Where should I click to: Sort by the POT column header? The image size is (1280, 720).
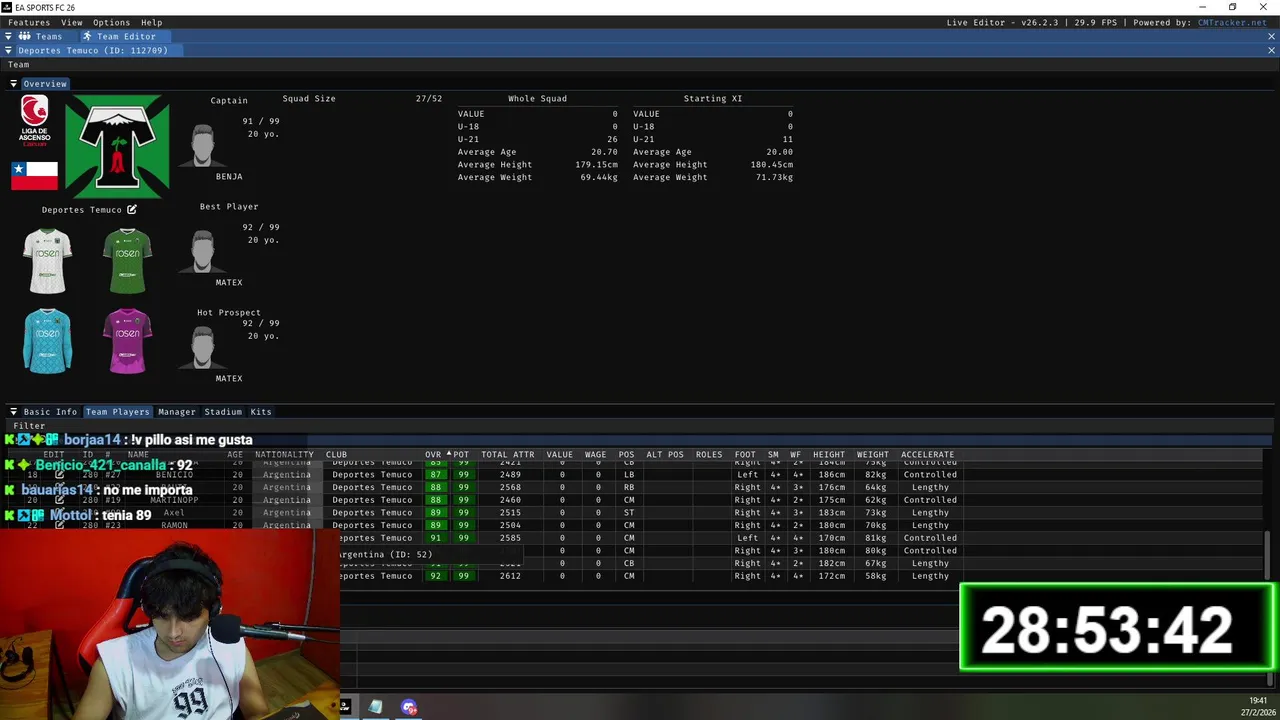(x=461, y=455)
